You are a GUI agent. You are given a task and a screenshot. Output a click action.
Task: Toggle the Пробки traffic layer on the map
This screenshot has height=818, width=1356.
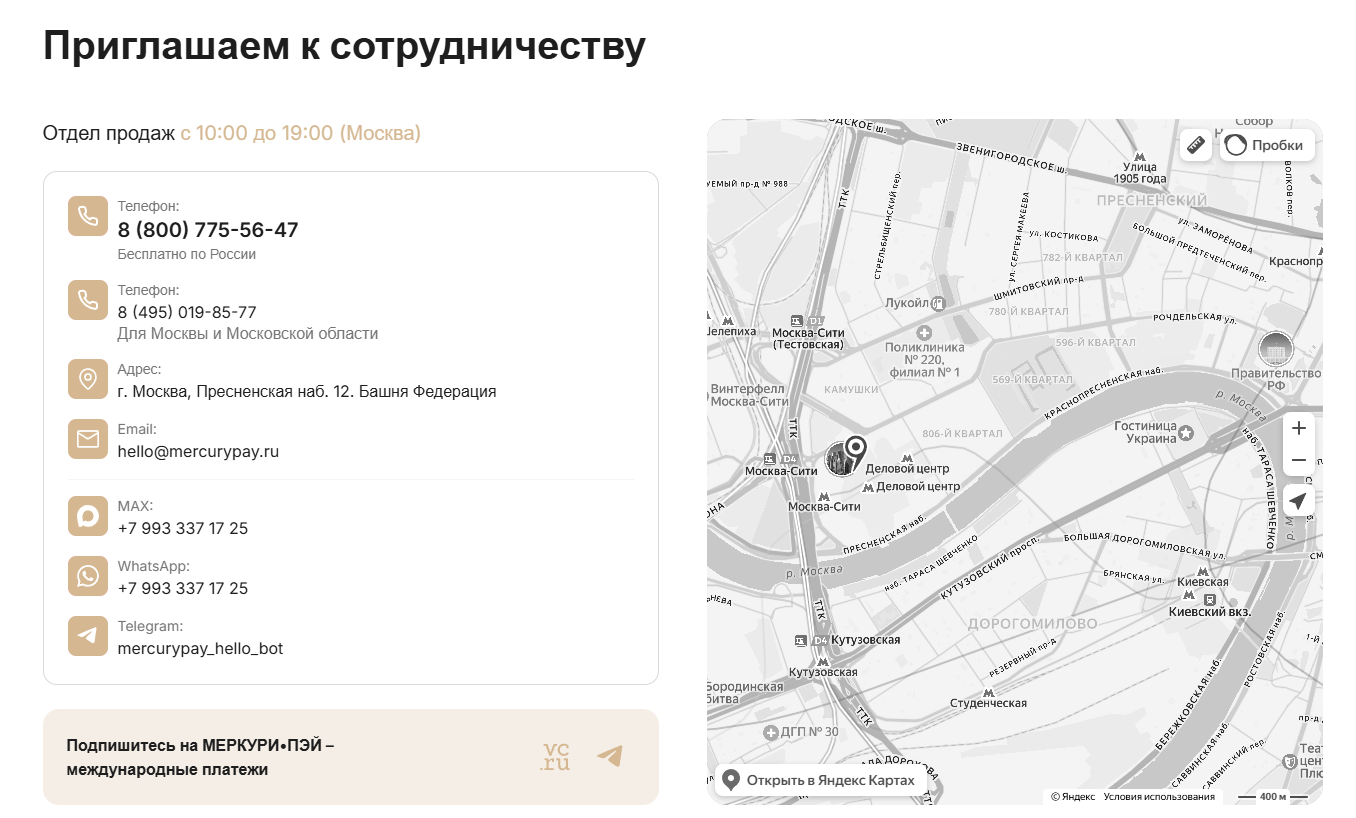coord(1265,144)
